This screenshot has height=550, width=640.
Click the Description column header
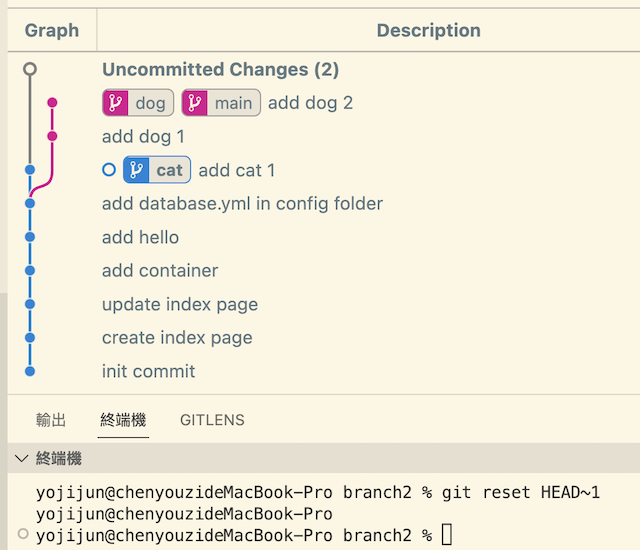tap(428, 30)
